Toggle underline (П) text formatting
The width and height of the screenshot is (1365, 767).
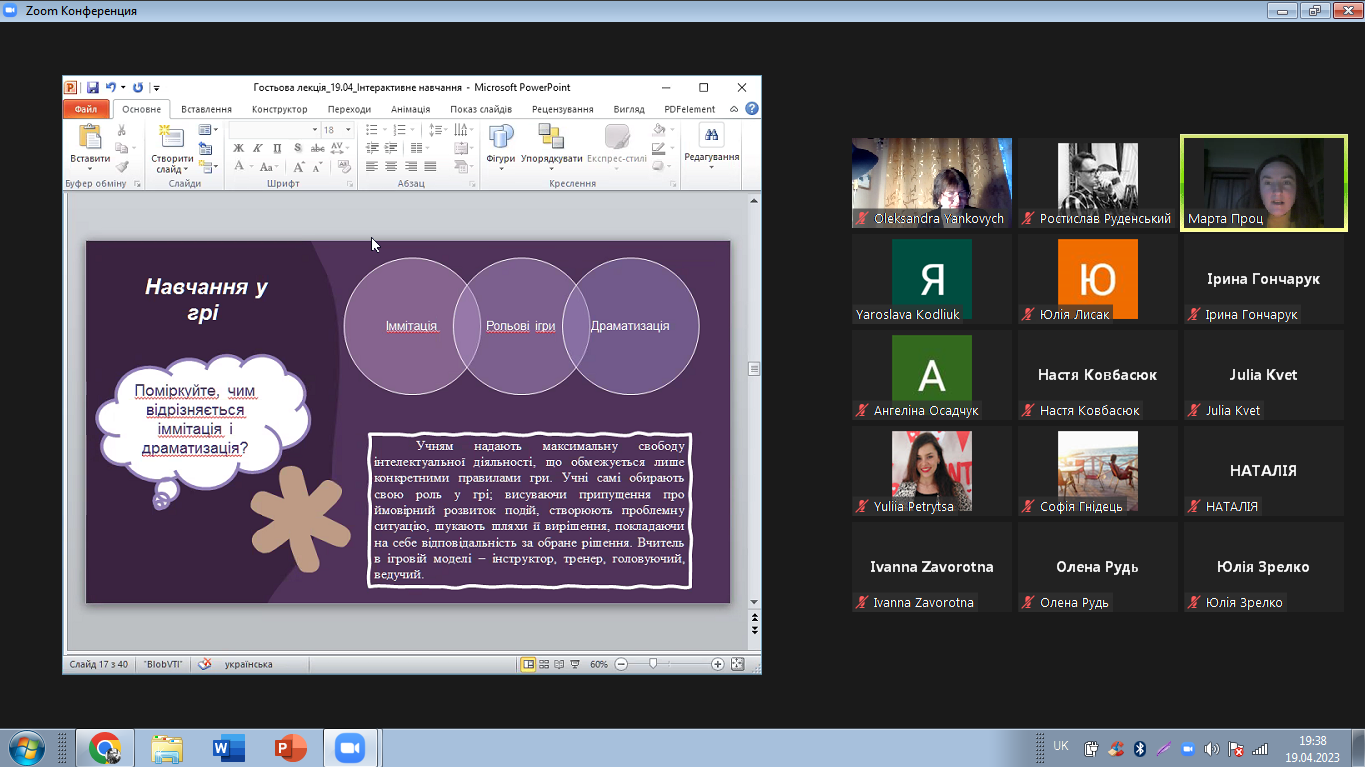[x=277, y=148]
